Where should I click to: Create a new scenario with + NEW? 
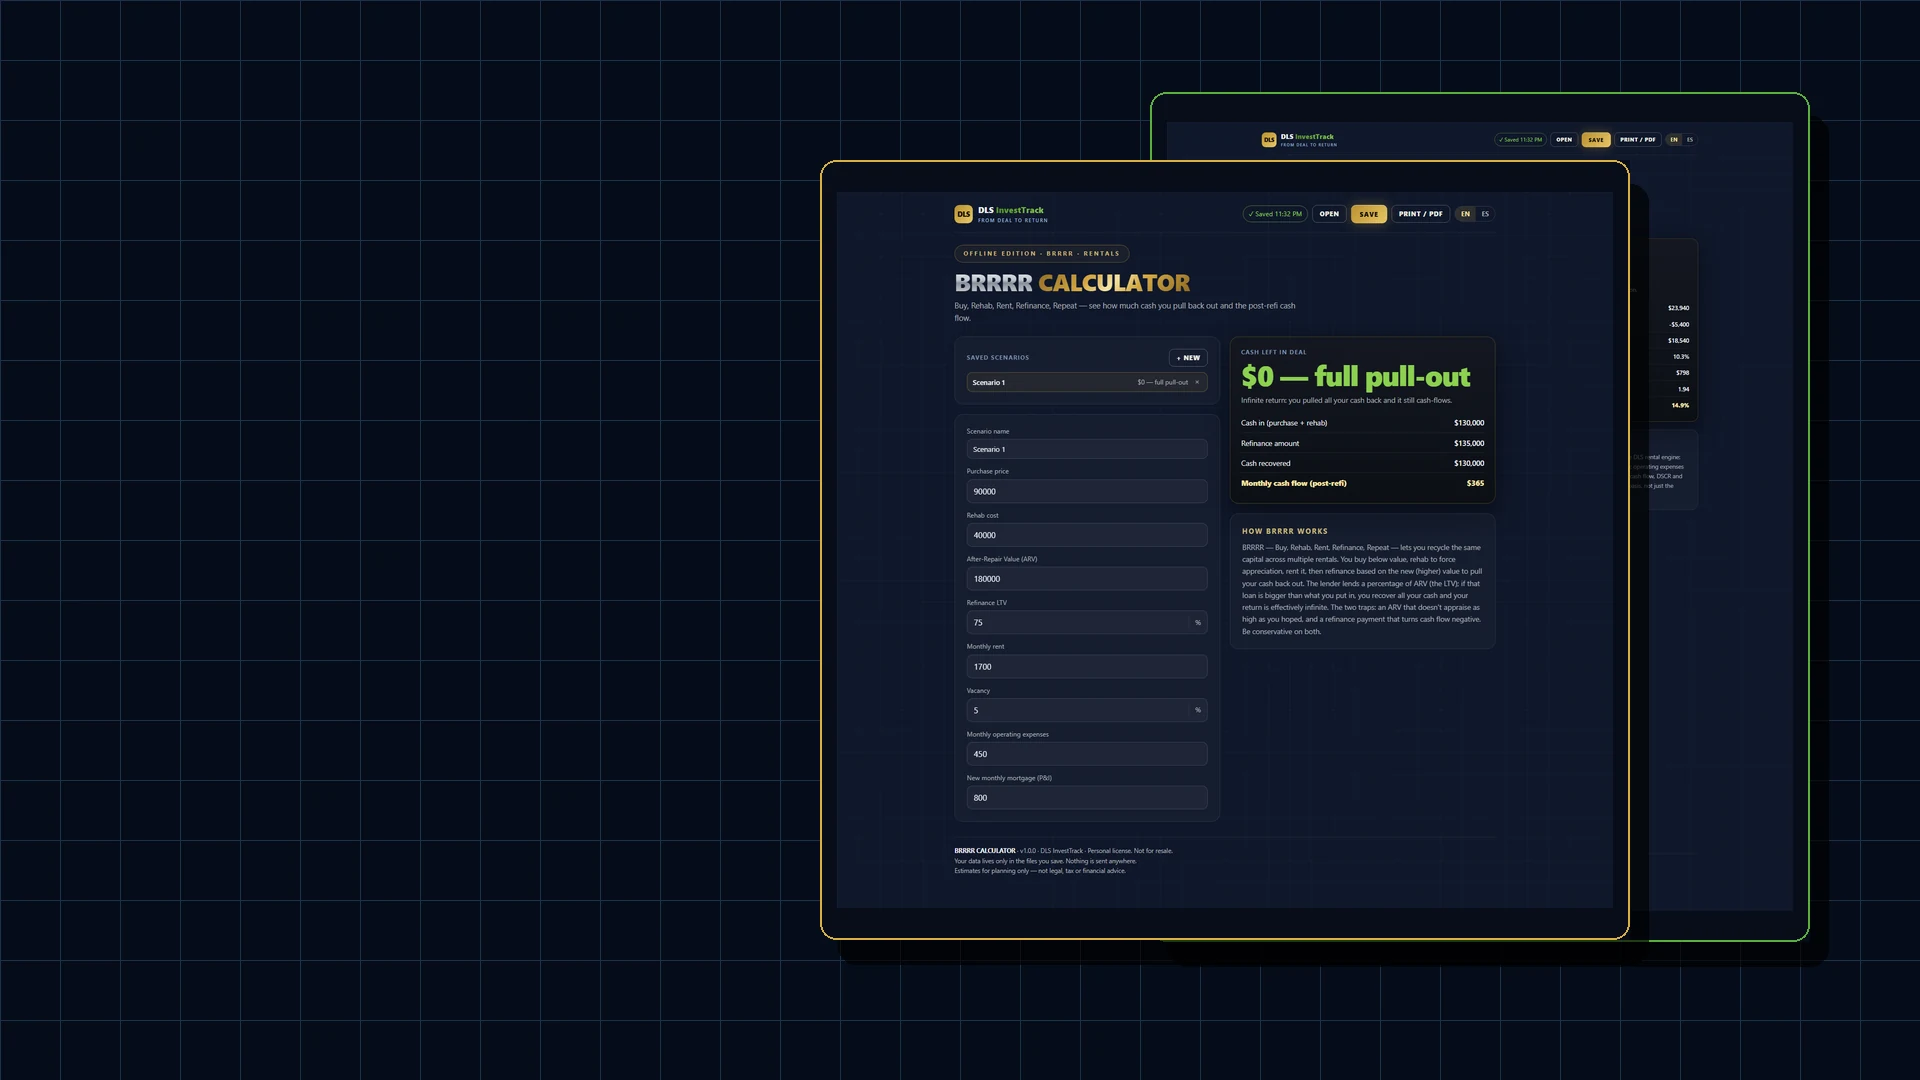[1188, 358]
